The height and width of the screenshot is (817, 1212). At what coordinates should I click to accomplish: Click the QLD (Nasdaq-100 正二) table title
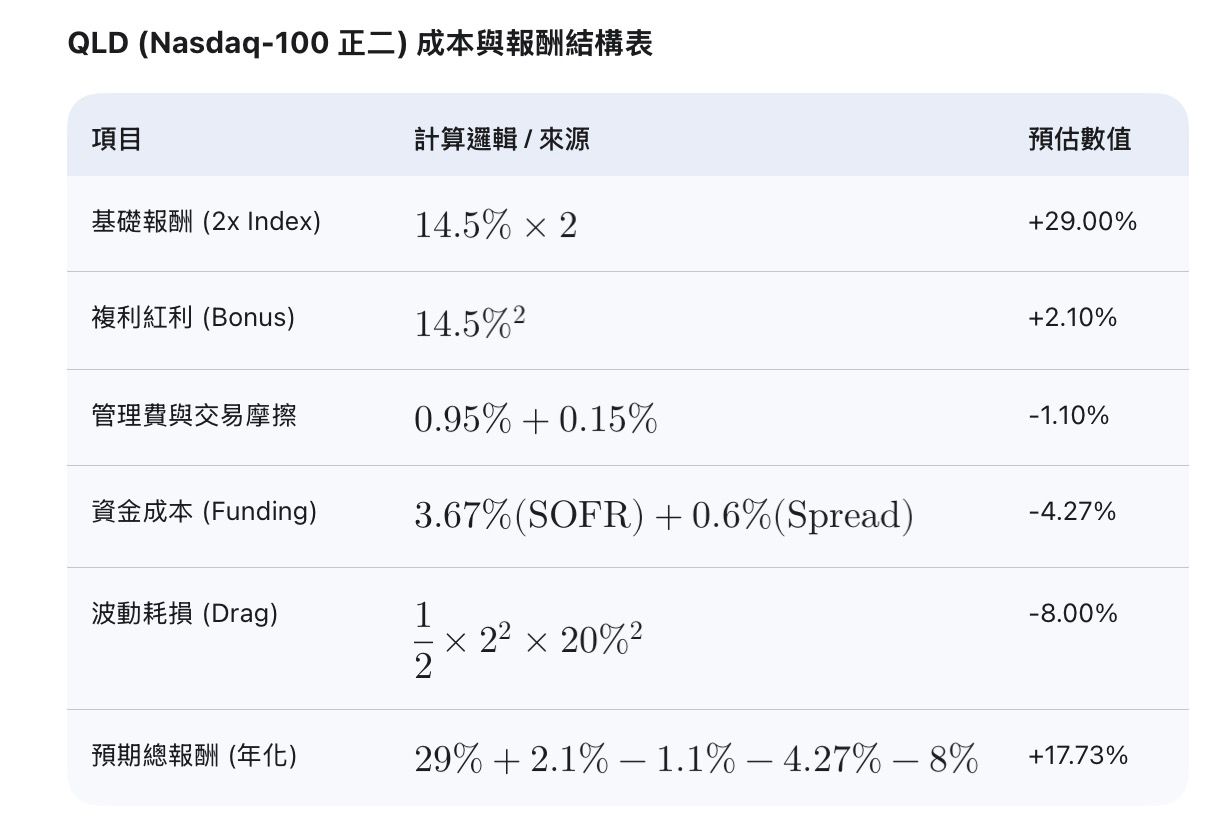click(360, 44)
